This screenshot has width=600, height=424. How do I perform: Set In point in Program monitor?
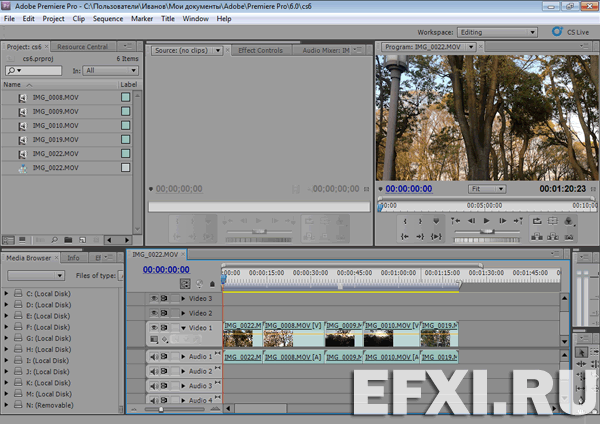coord(405,221)
